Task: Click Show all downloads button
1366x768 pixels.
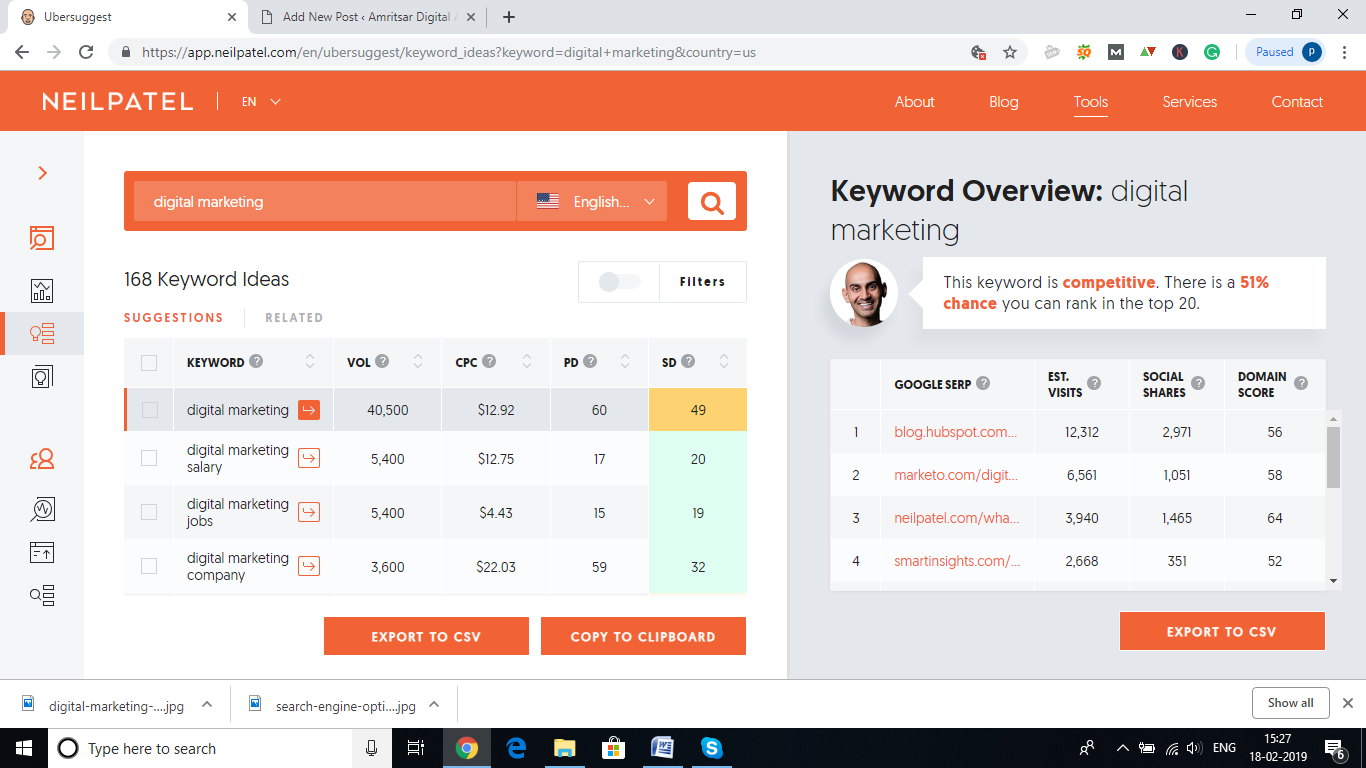Action: click(x=1290, y=703)
